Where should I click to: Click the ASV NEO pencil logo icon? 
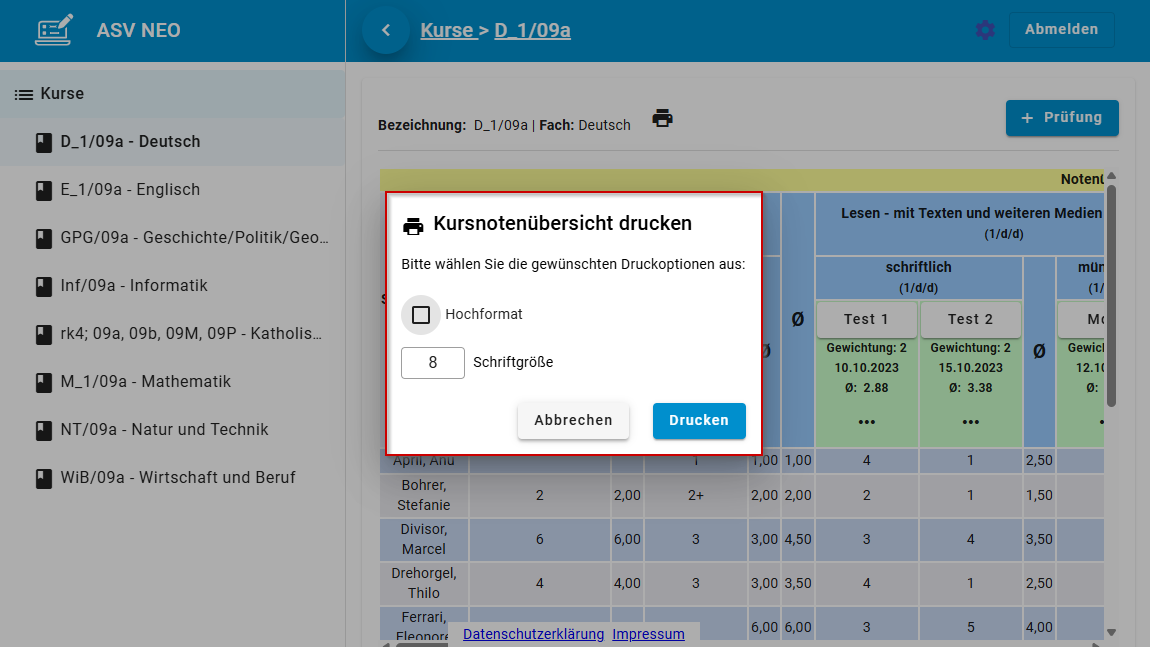click(x=54, y=30)
